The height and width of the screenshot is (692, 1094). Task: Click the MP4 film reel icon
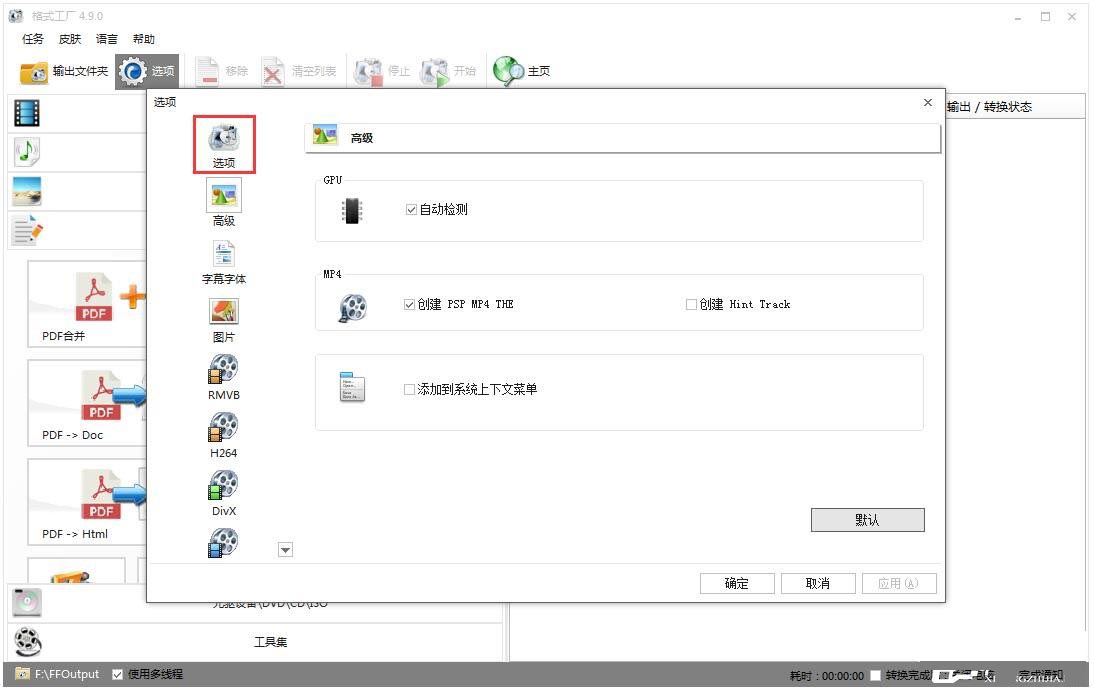(x=352, y=307)
